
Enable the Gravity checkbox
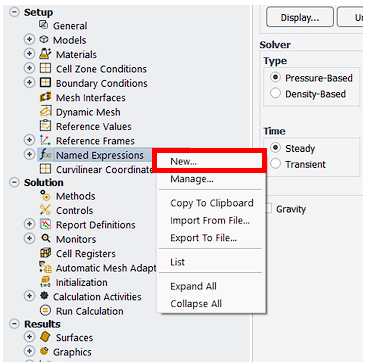(269, 209)
